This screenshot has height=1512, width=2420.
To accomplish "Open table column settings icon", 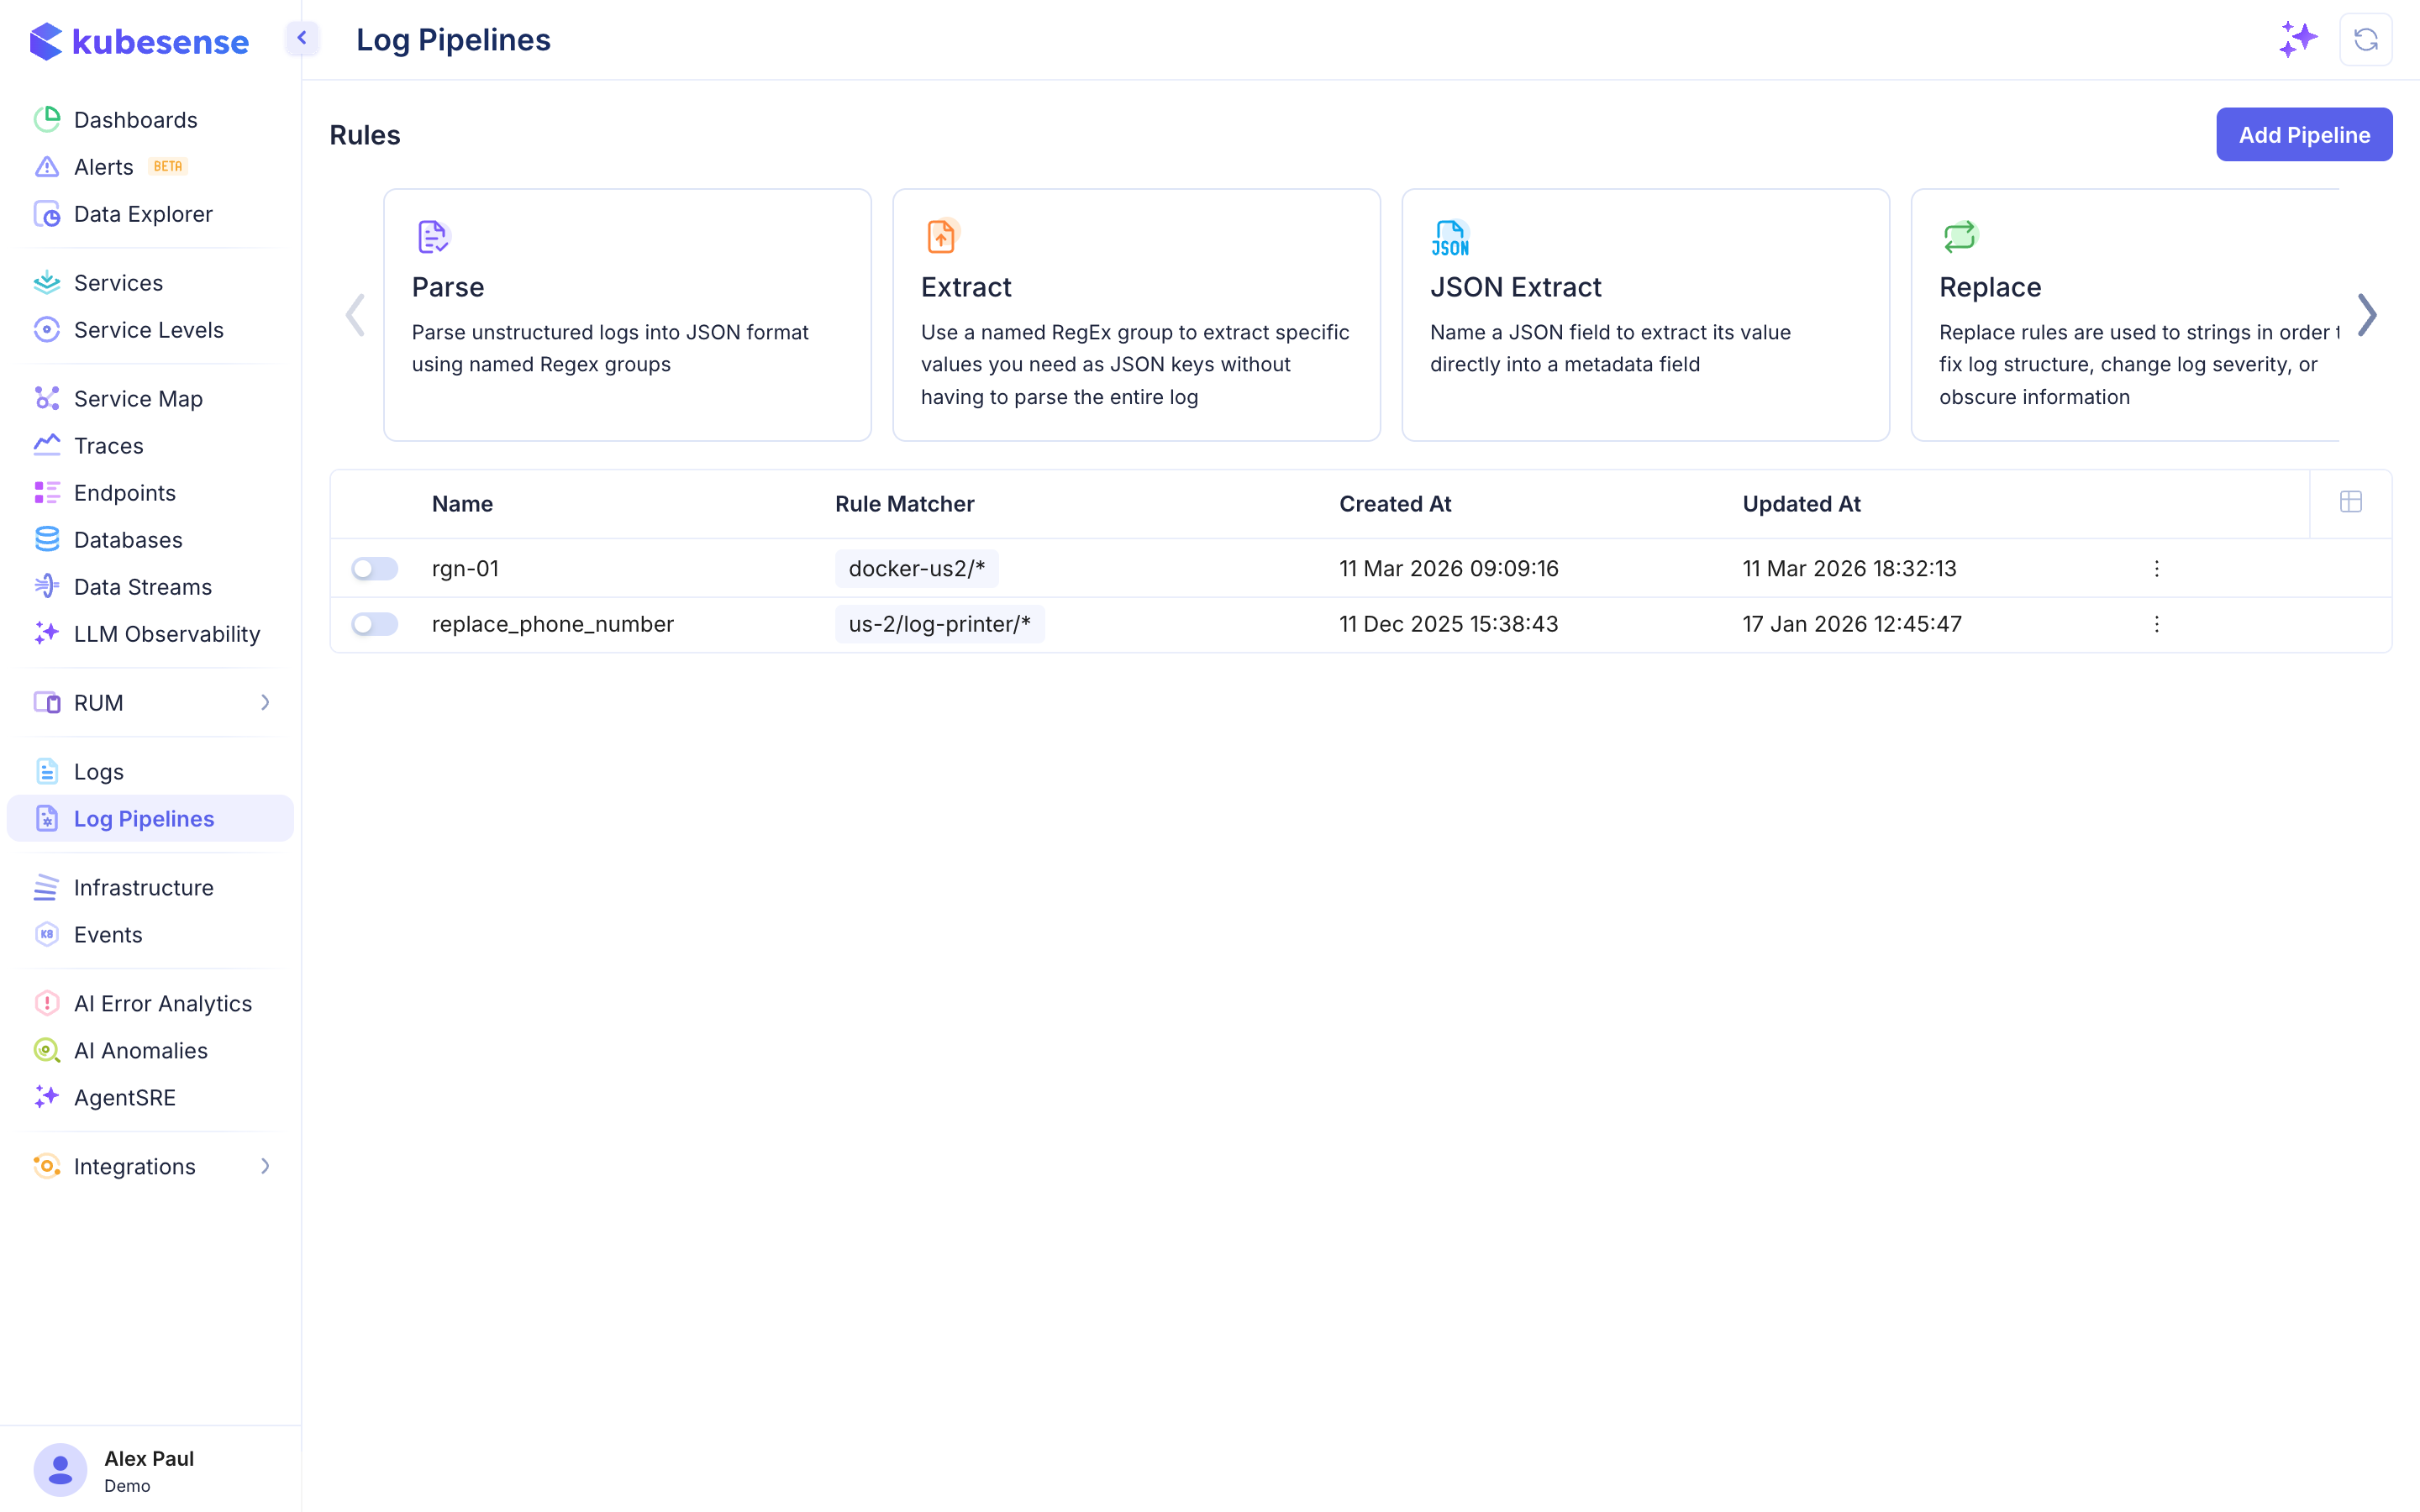I will (2350, 502).
